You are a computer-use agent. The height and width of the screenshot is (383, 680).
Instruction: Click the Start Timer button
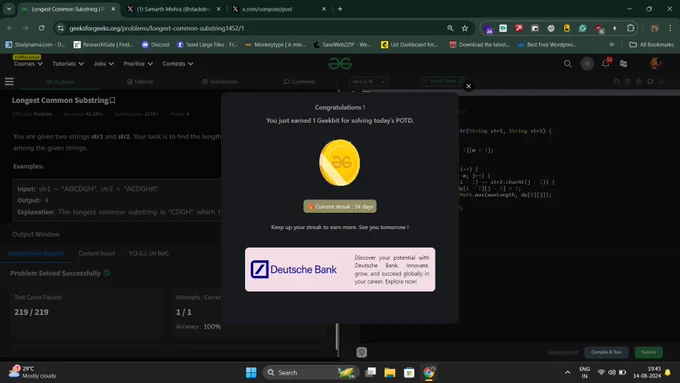(443, 81)
